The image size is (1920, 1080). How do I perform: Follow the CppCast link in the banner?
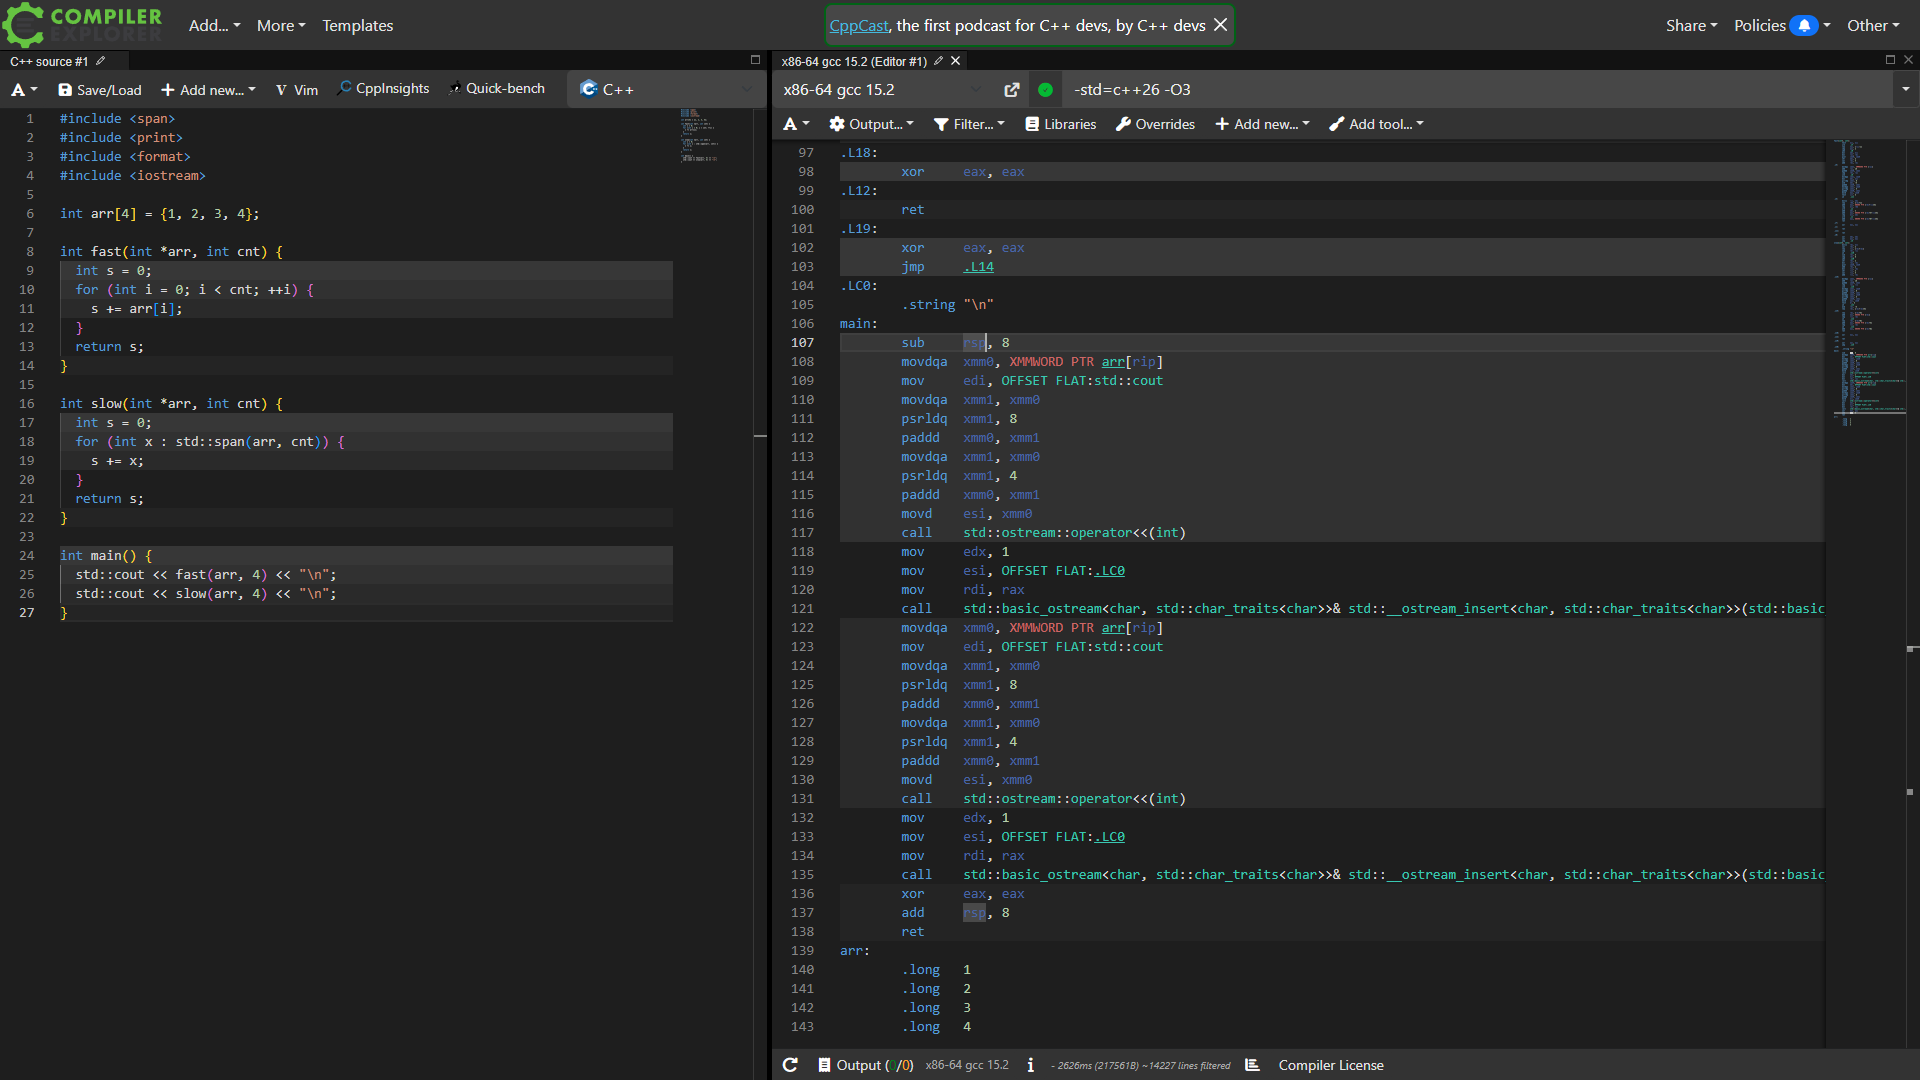[x=858, y=25]
